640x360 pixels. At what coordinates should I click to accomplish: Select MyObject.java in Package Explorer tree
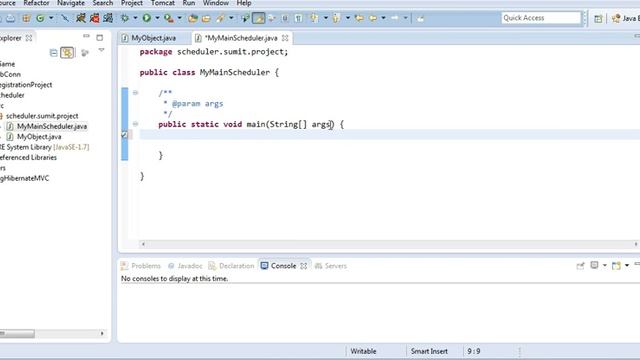[39, 136]
